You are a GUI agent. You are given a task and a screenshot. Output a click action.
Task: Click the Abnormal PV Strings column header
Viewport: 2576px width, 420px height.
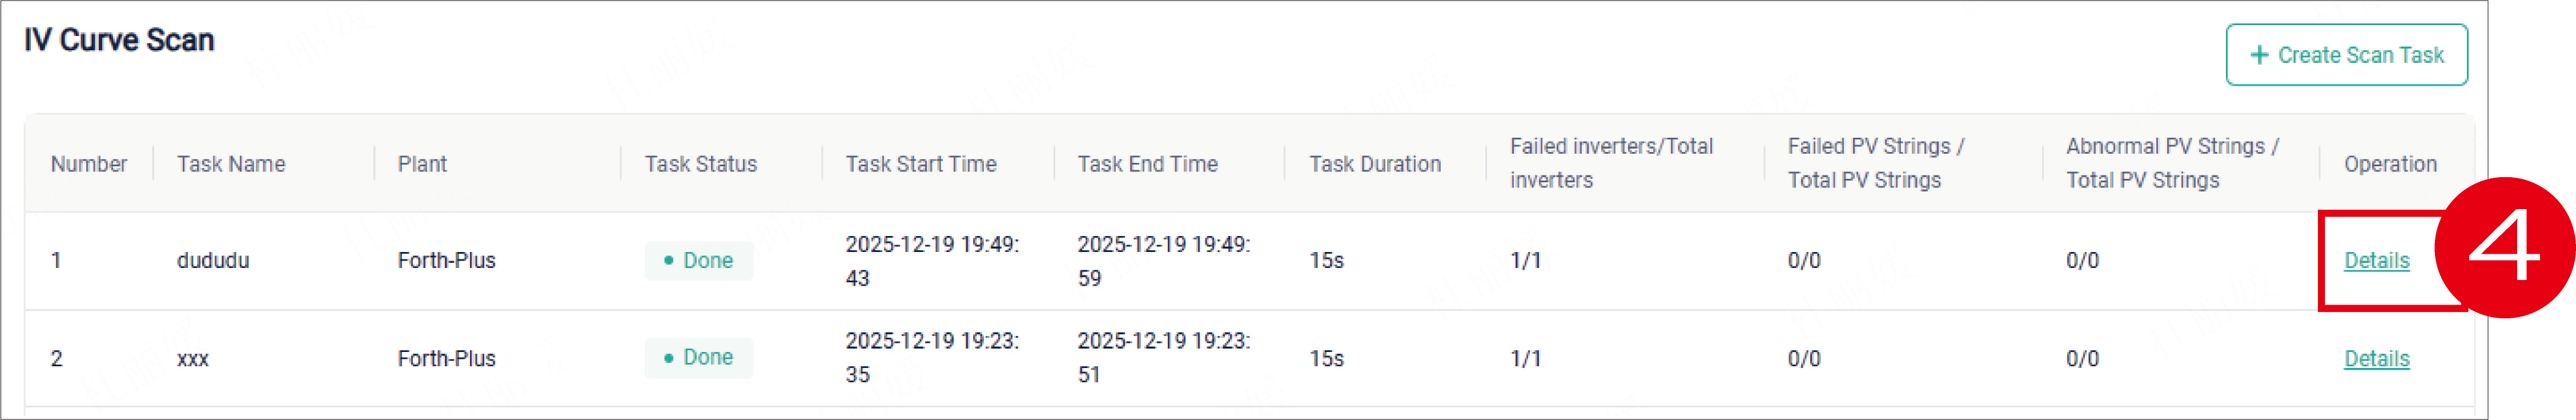click(x=2172, y=163)
